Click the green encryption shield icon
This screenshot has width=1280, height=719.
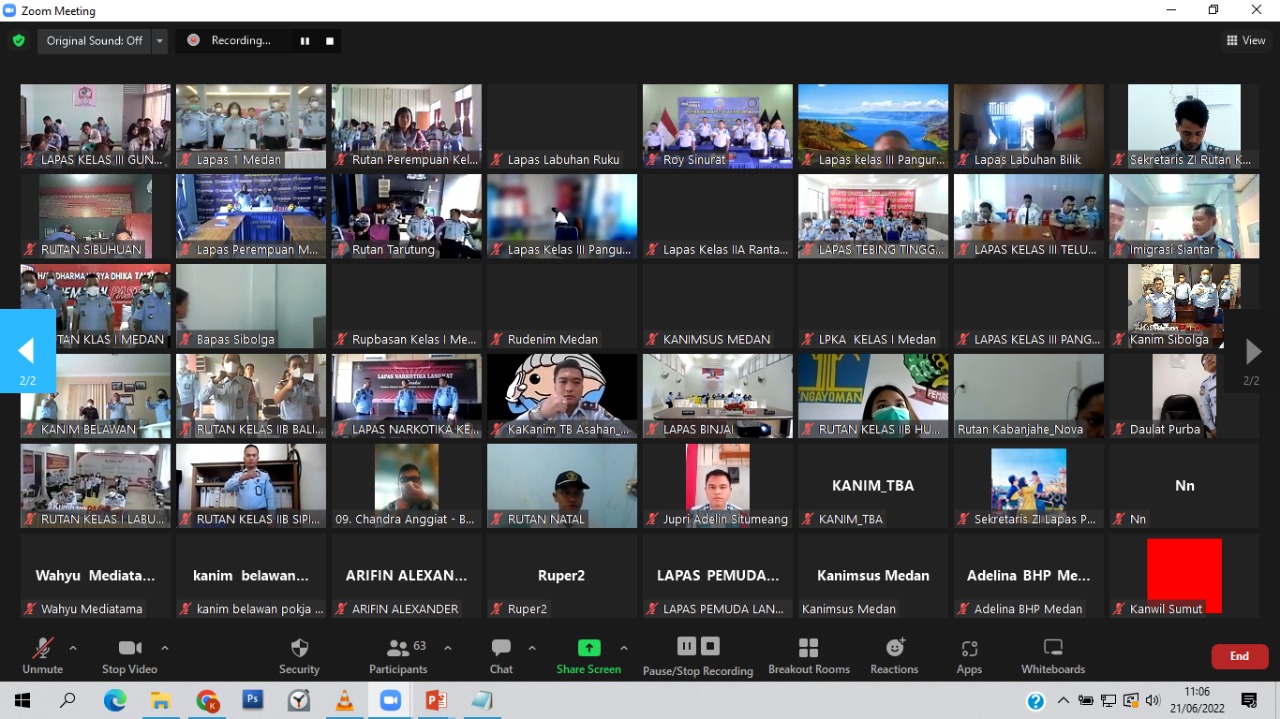tap(19, 41)
